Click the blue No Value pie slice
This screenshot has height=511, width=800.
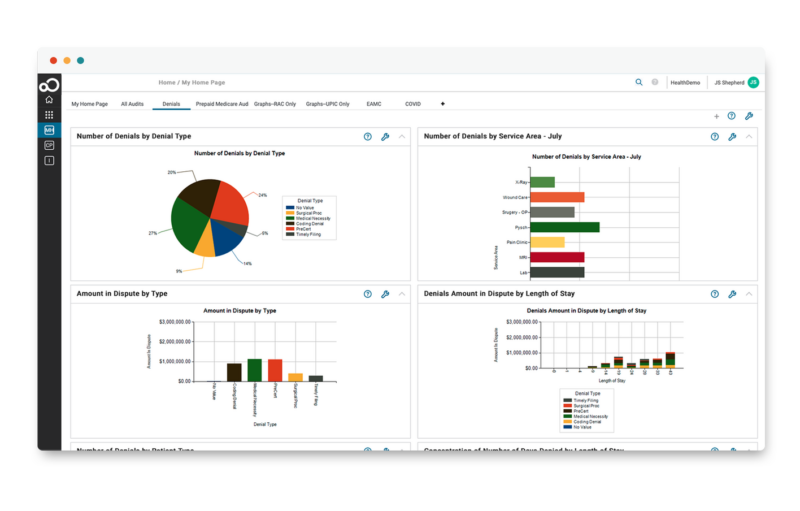(226, 237)
